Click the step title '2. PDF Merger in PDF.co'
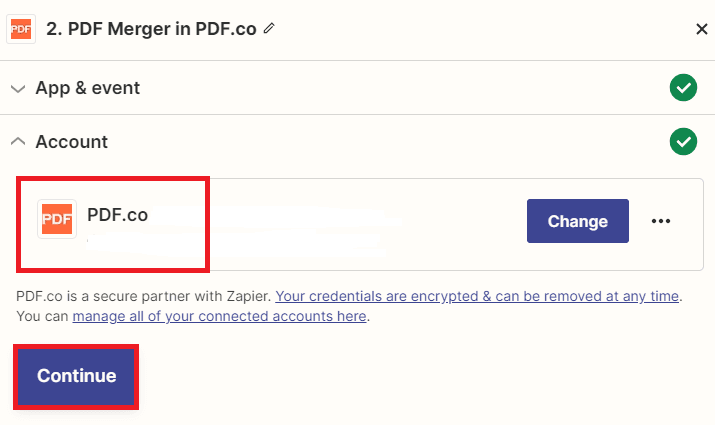Screen dimensions: 715x425 [x=150, y=28]
